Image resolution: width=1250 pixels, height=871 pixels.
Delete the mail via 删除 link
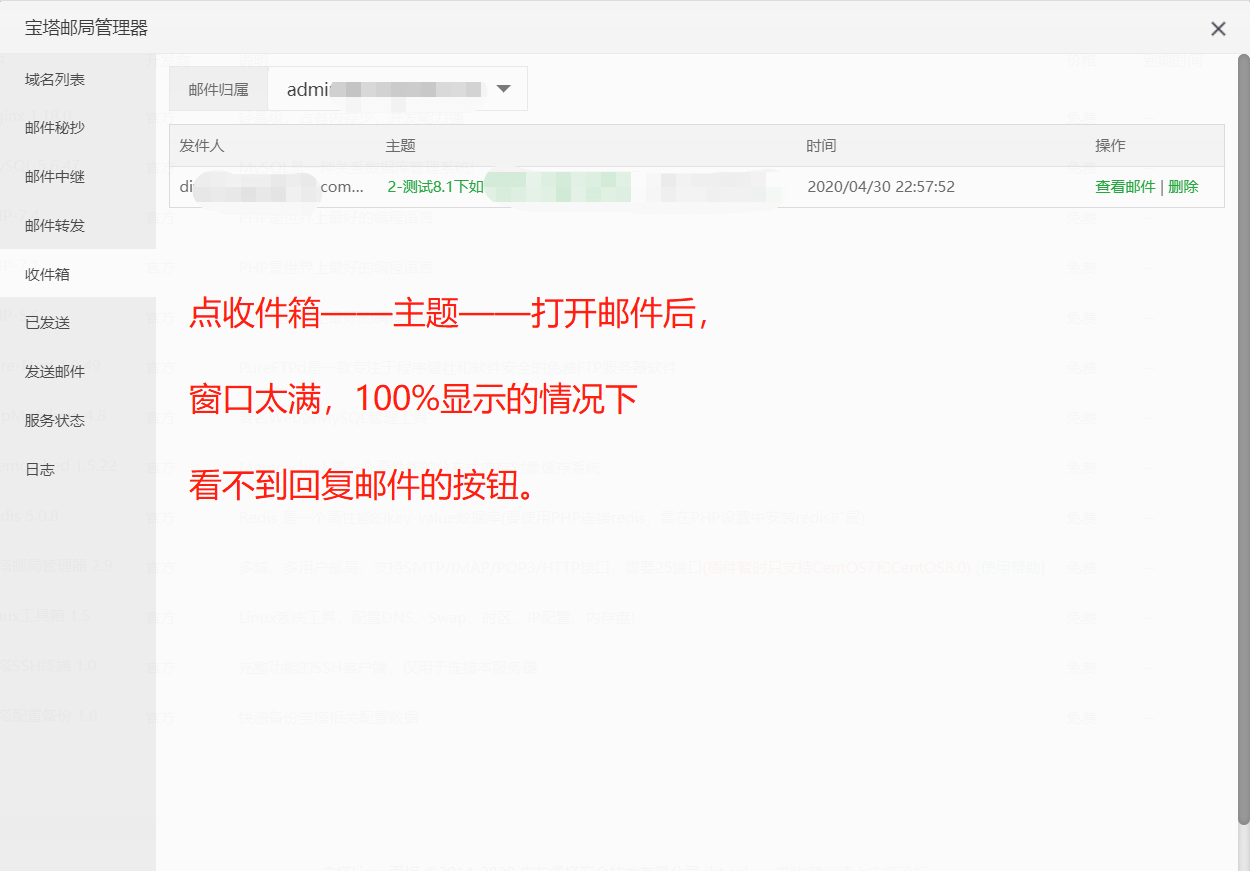click(1183, 187)
